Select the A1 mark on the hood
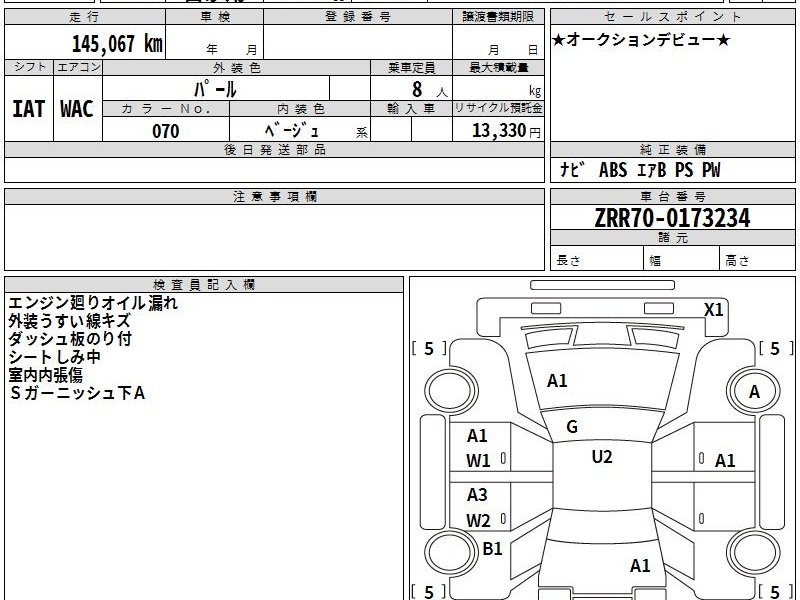The height and width of the screenshot is (600, 800). point(557,381)
